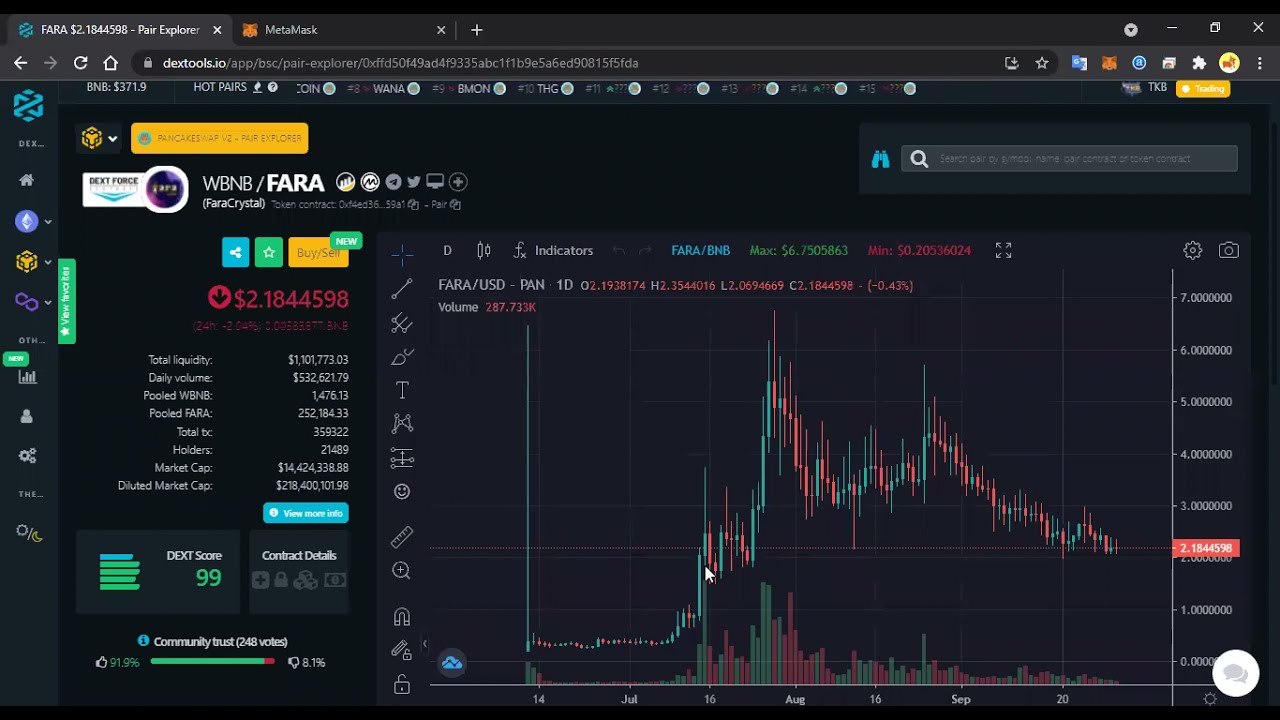
Task: Copy the token contract address
Action: 413,204
